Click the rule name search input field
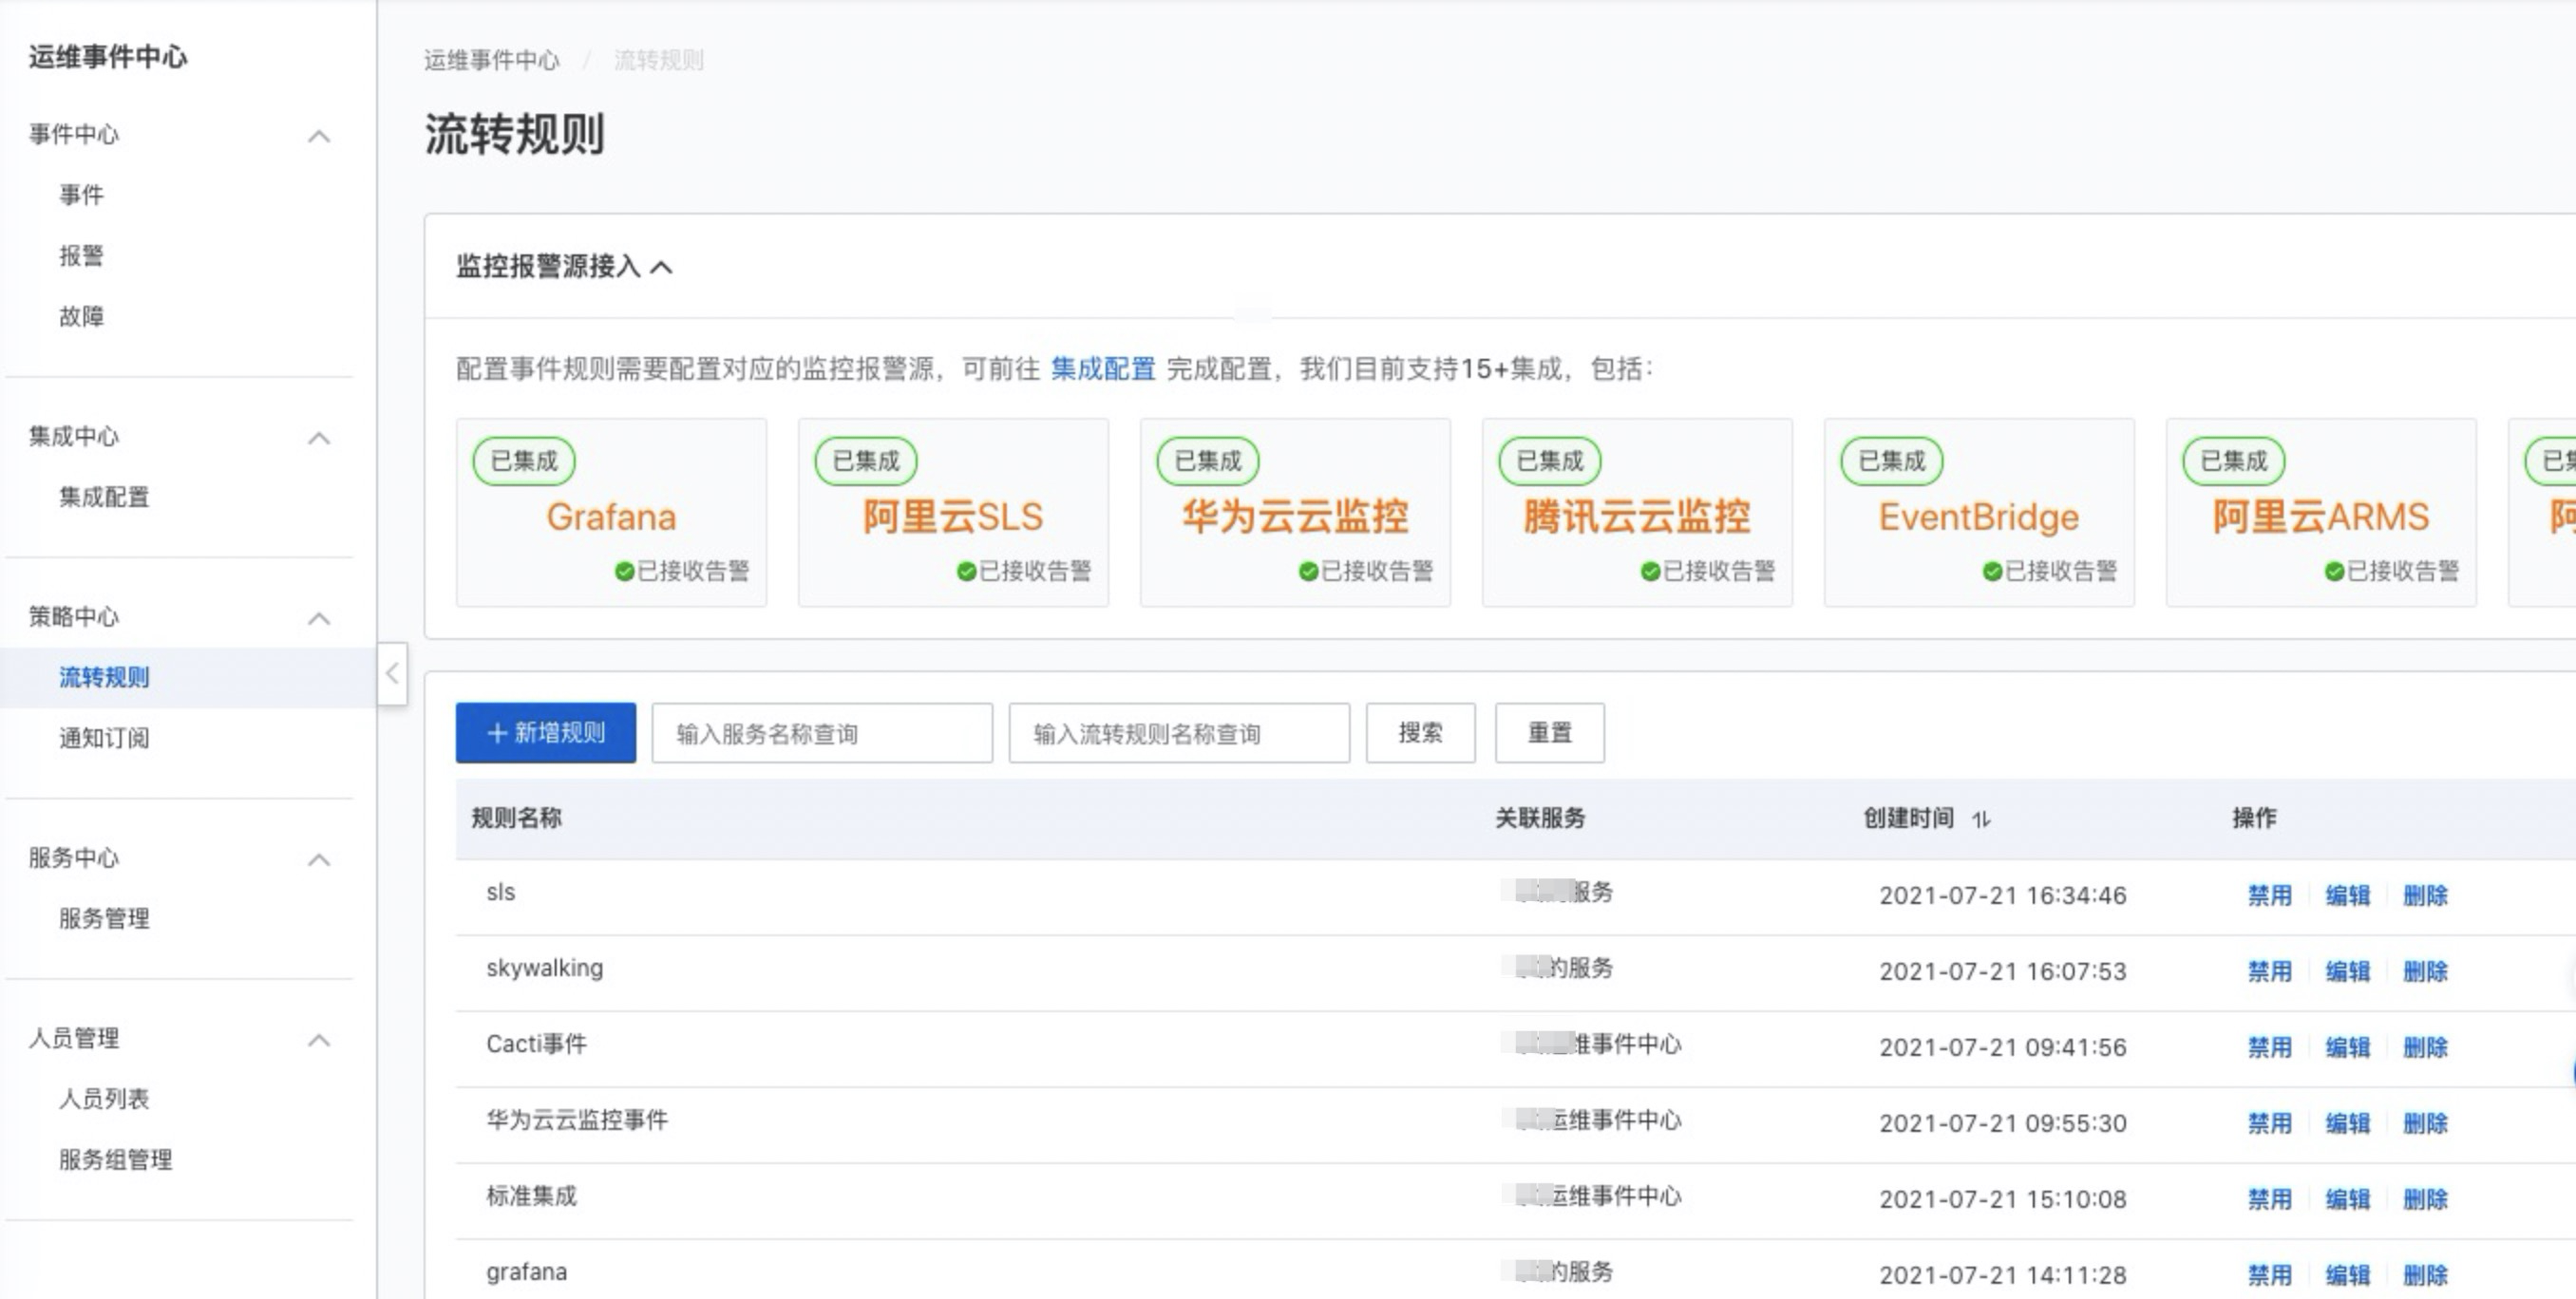The height and width of the screenshot is (1299, 2576). [x=1178, y=732]
